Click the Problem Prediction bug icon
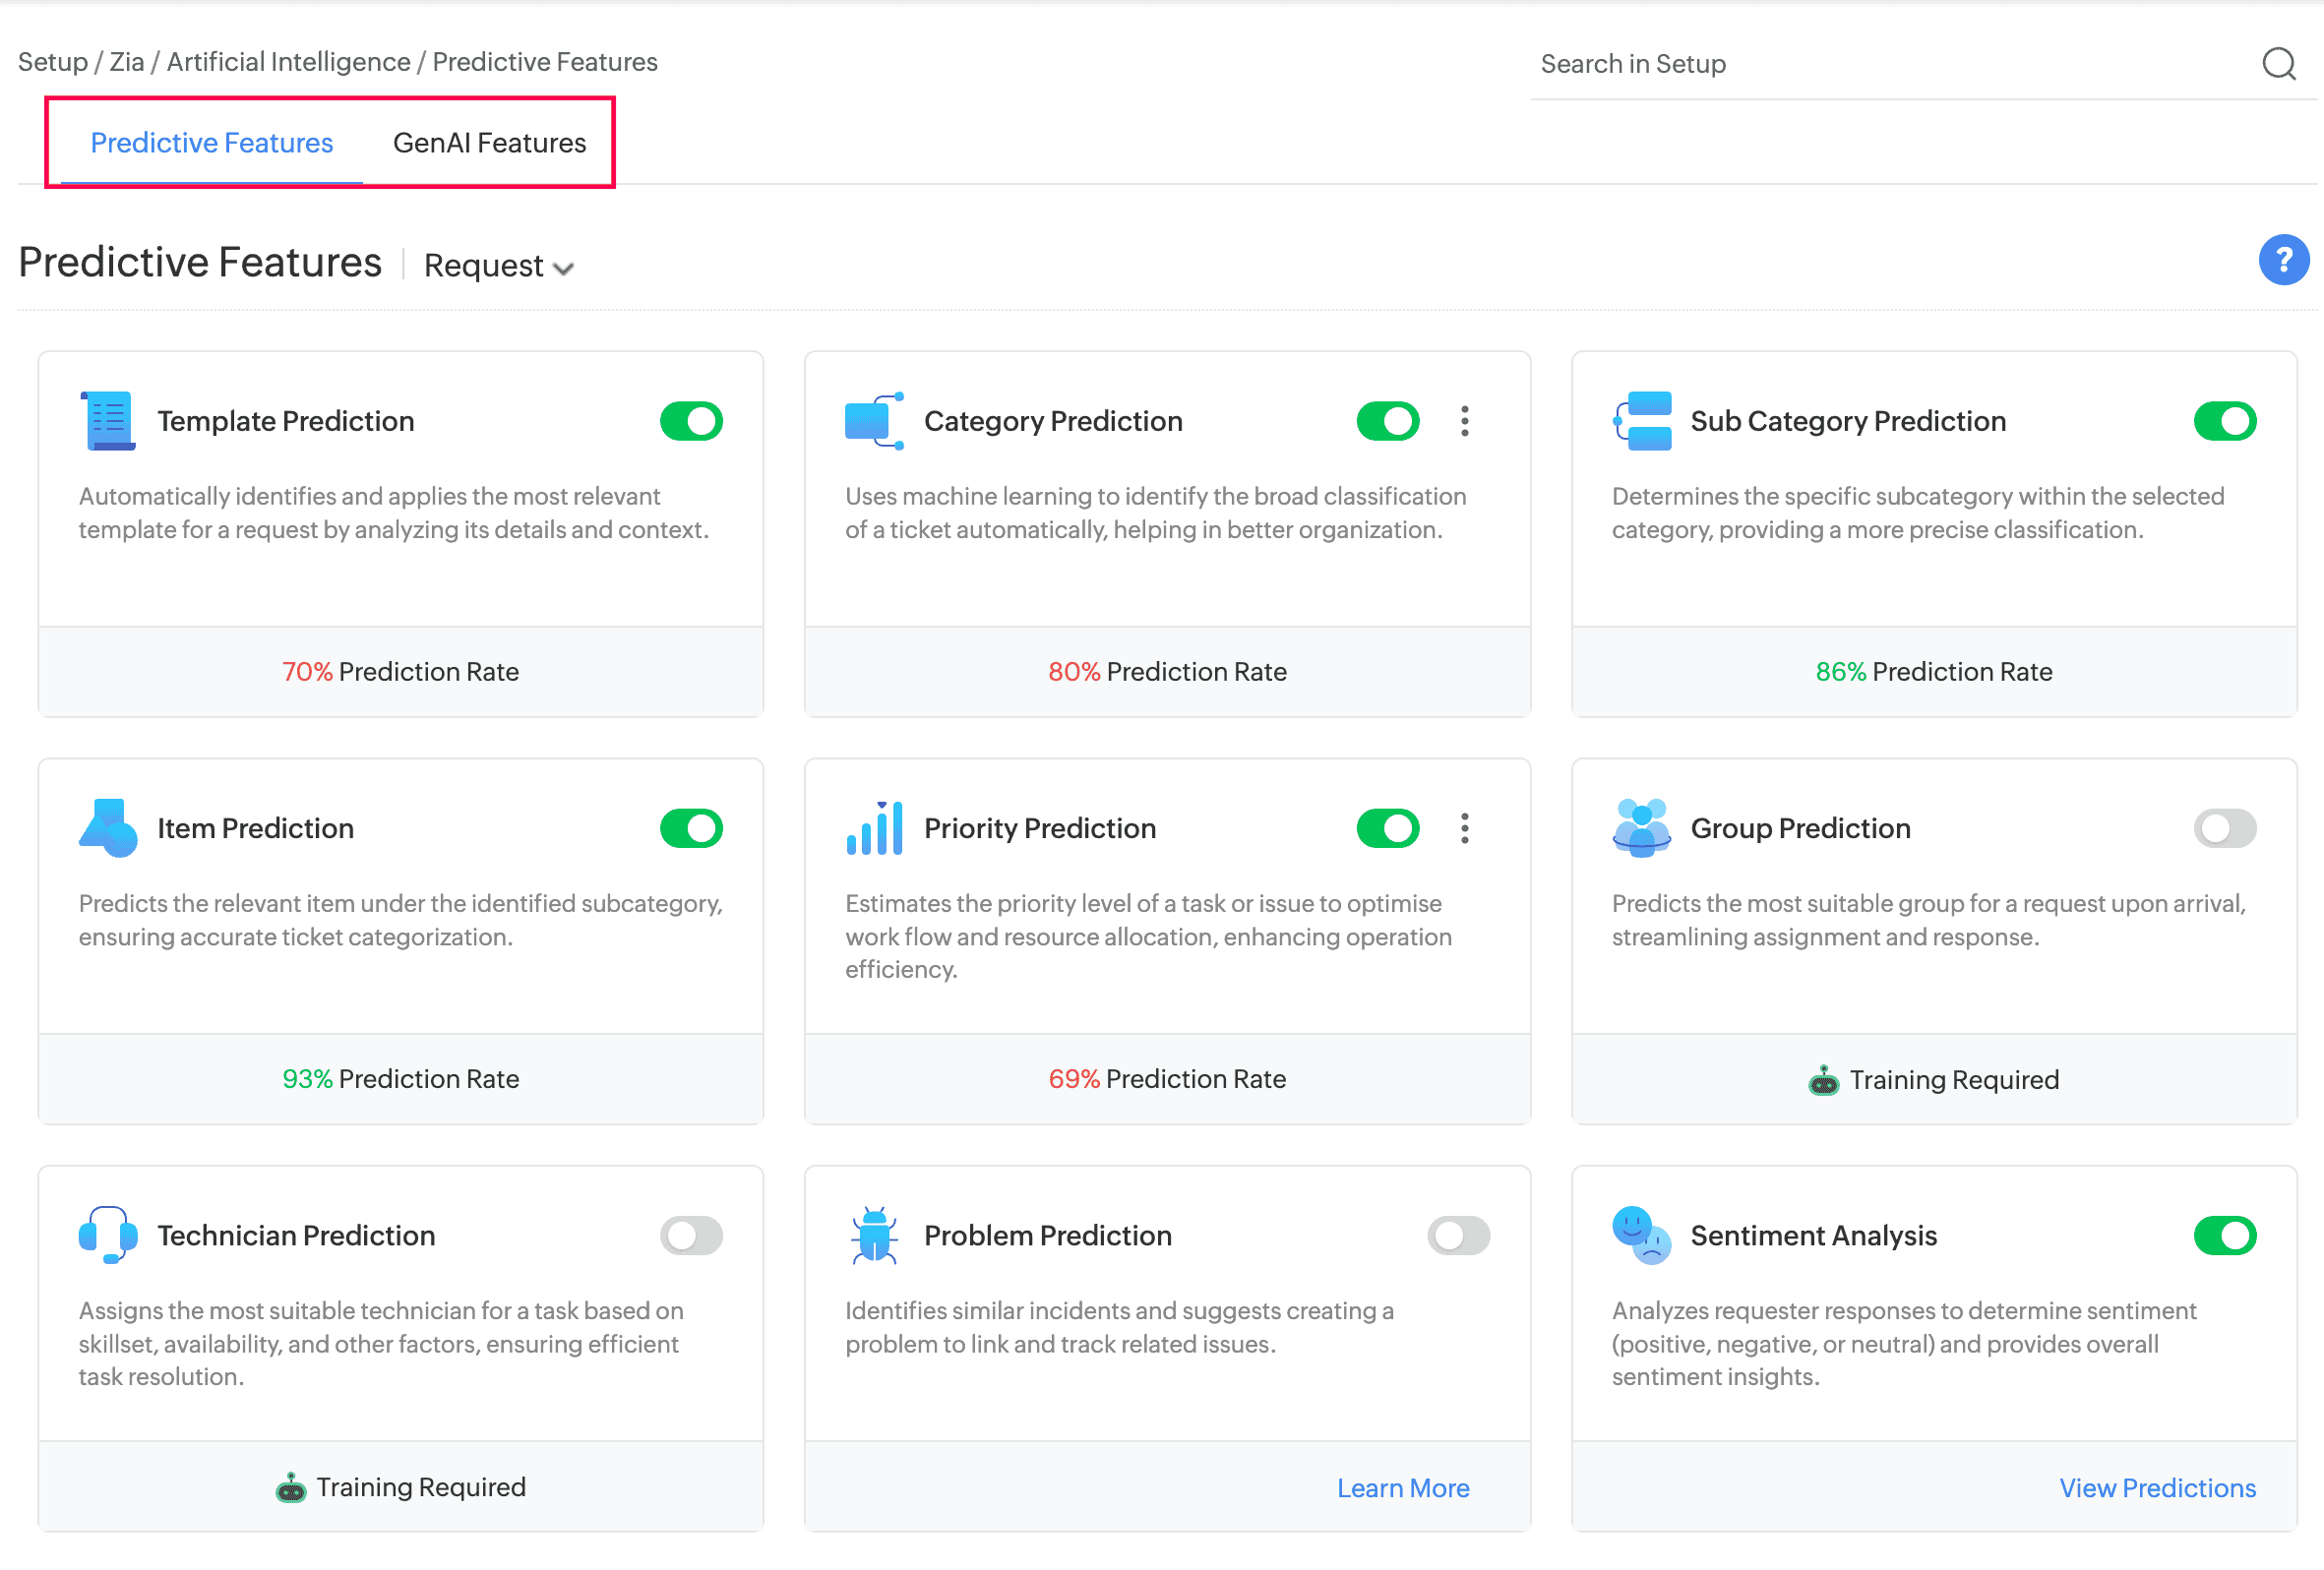 click(x=874, y=1235)
